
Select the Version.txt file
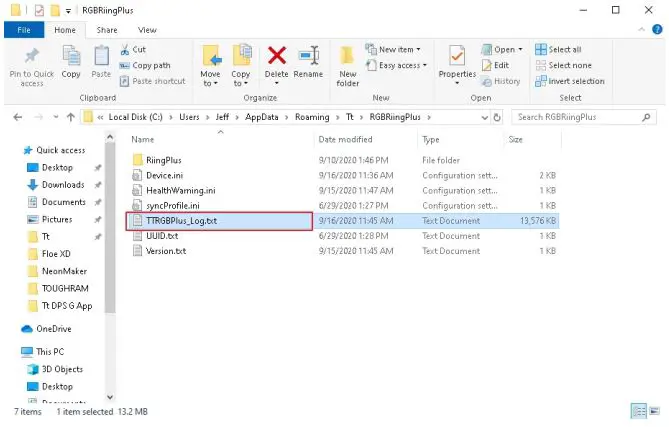pyautogui.click(x=166, y=251)
